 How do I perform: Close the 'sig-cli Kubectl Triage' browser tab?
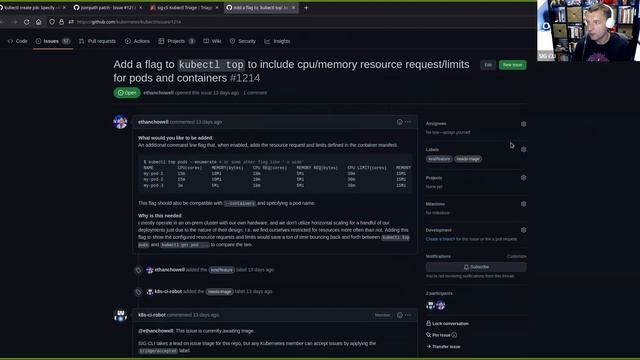[x=217, y=8]
